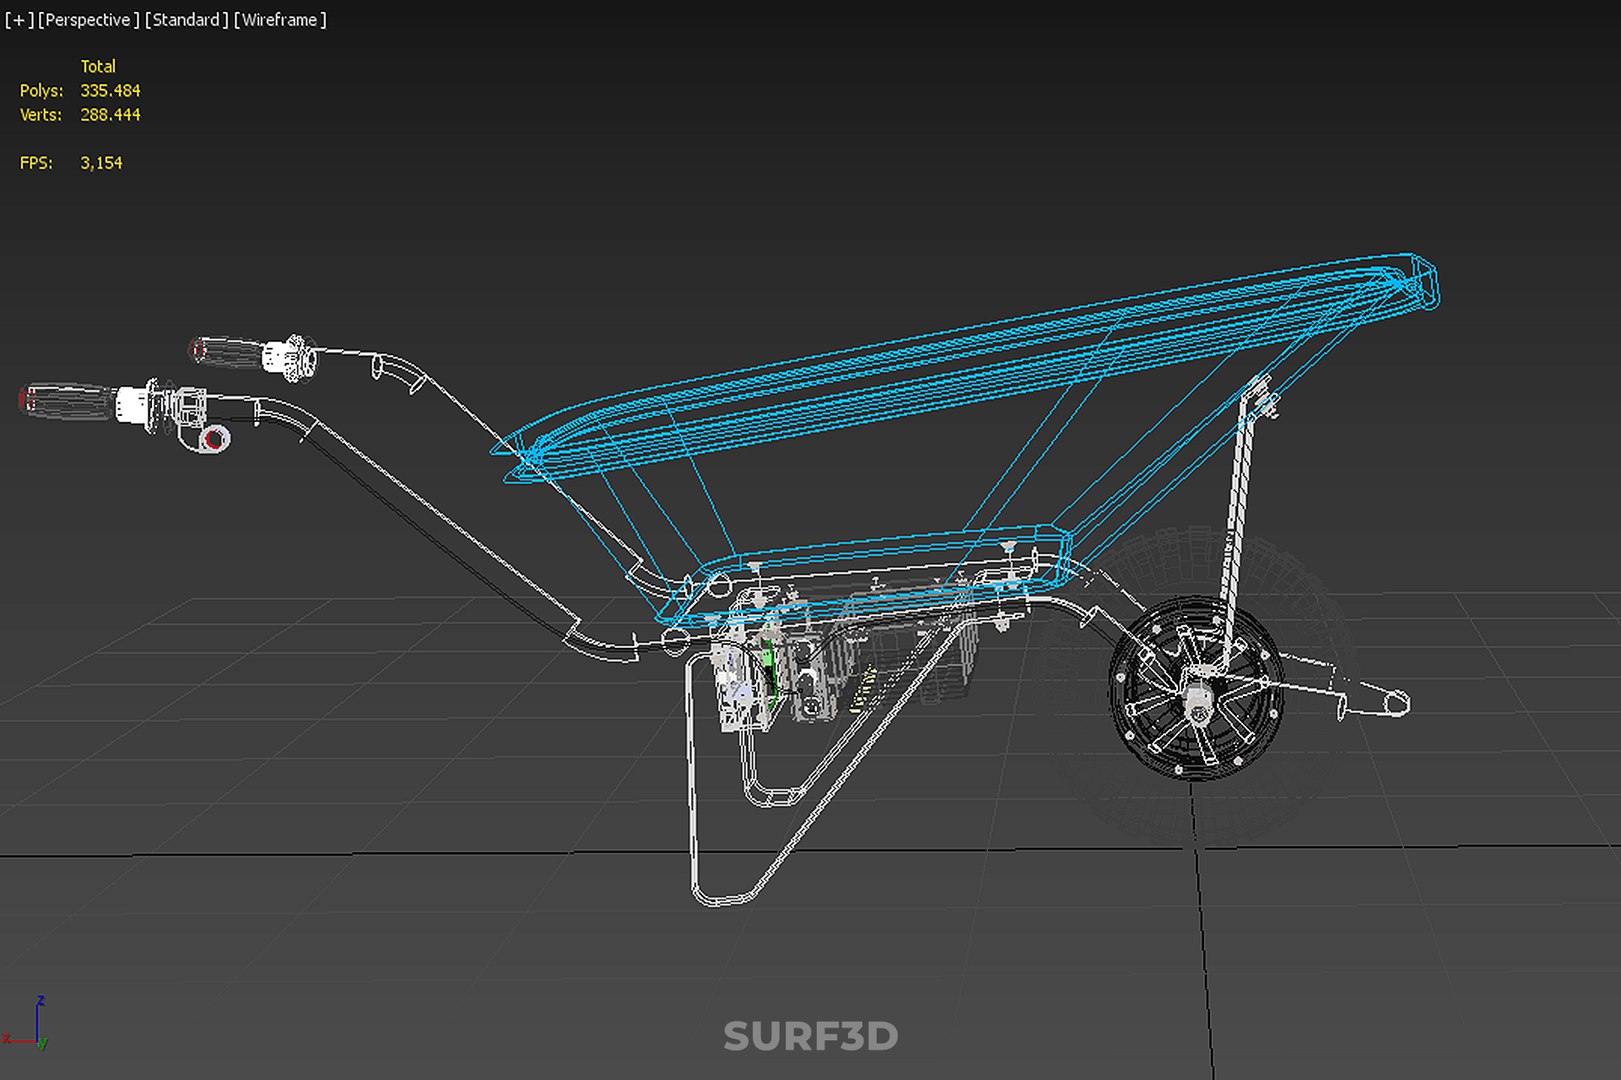Click the Polys count value 335.484
1621x1080 pixels.
click(x=110, y=91)
